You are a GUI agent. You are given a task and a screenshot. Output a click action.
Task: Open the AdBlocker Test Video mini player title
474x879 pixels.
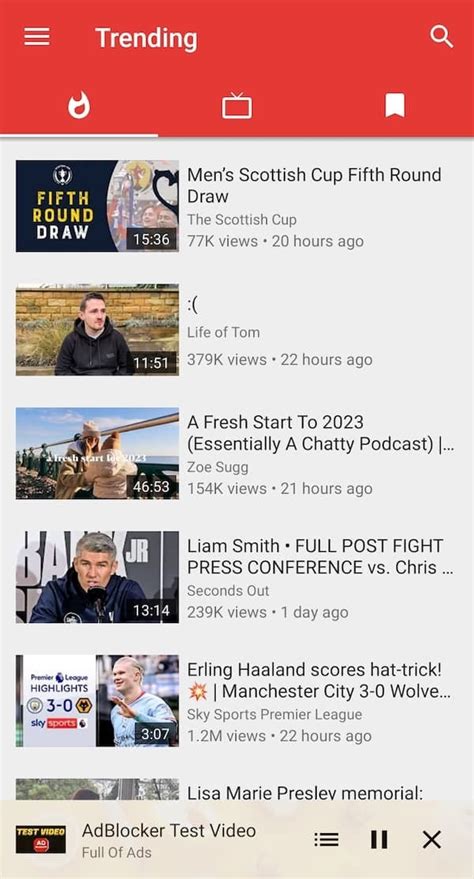pyautogui.click(x=169, y=830)
